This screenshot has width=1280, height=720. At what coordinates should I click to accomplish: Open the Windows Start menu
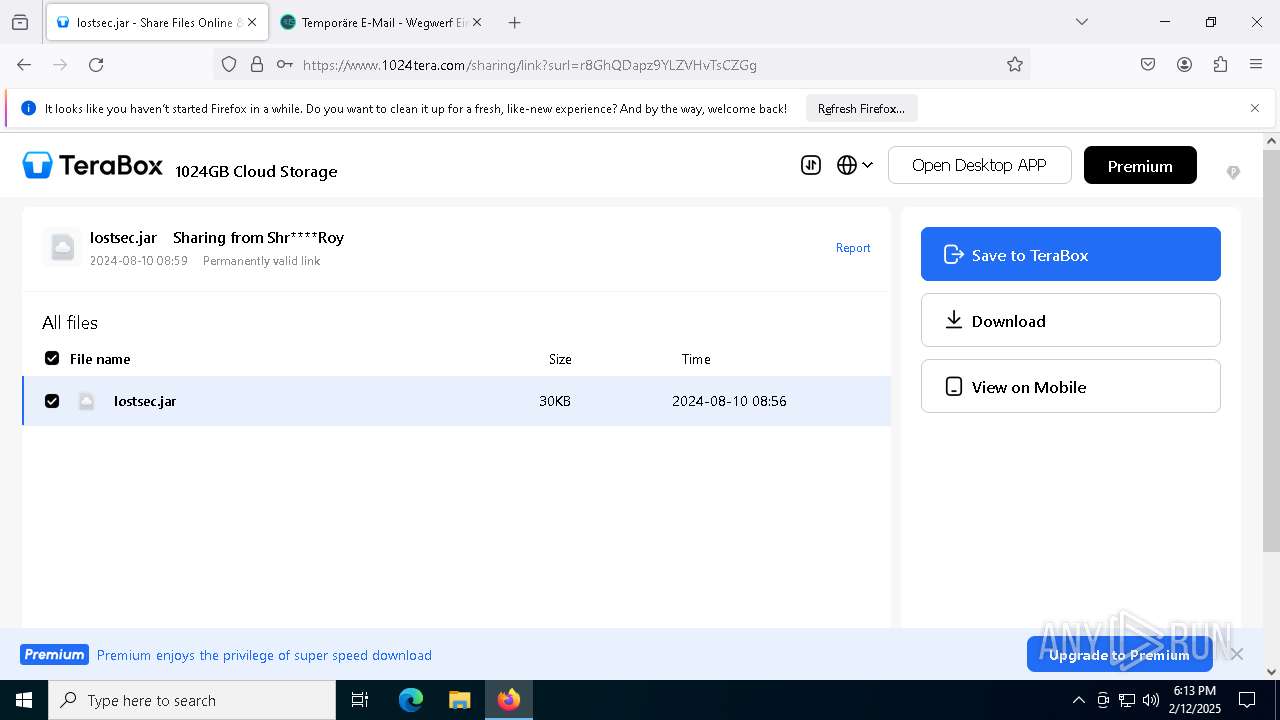coord(24,700)
